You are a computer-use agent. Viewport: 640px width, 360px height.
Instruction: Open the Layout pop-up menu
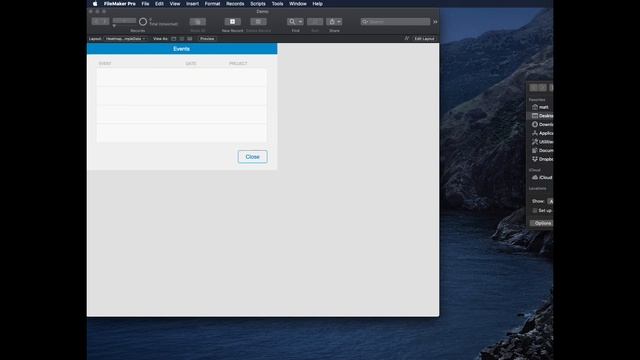click(x=126, y=39)
